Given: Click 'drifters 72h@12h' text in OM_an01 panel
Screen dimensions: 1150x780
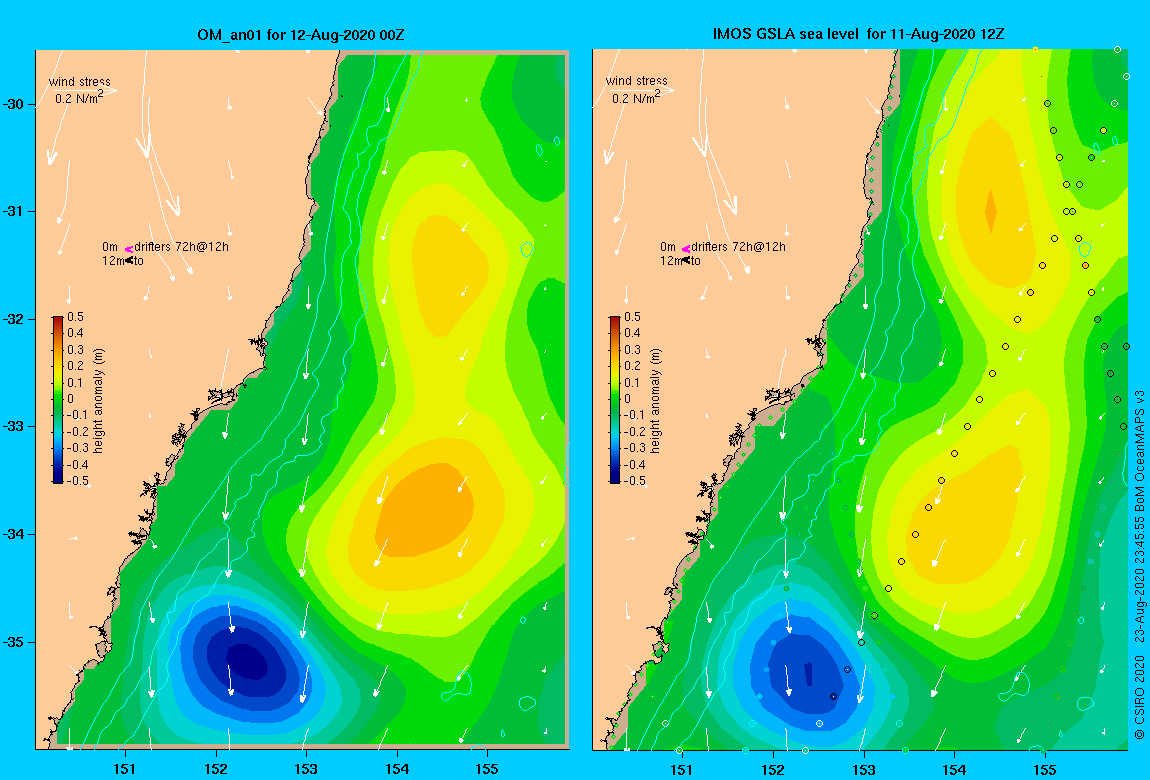Looking at the screenshot, I should click(181, 247).
